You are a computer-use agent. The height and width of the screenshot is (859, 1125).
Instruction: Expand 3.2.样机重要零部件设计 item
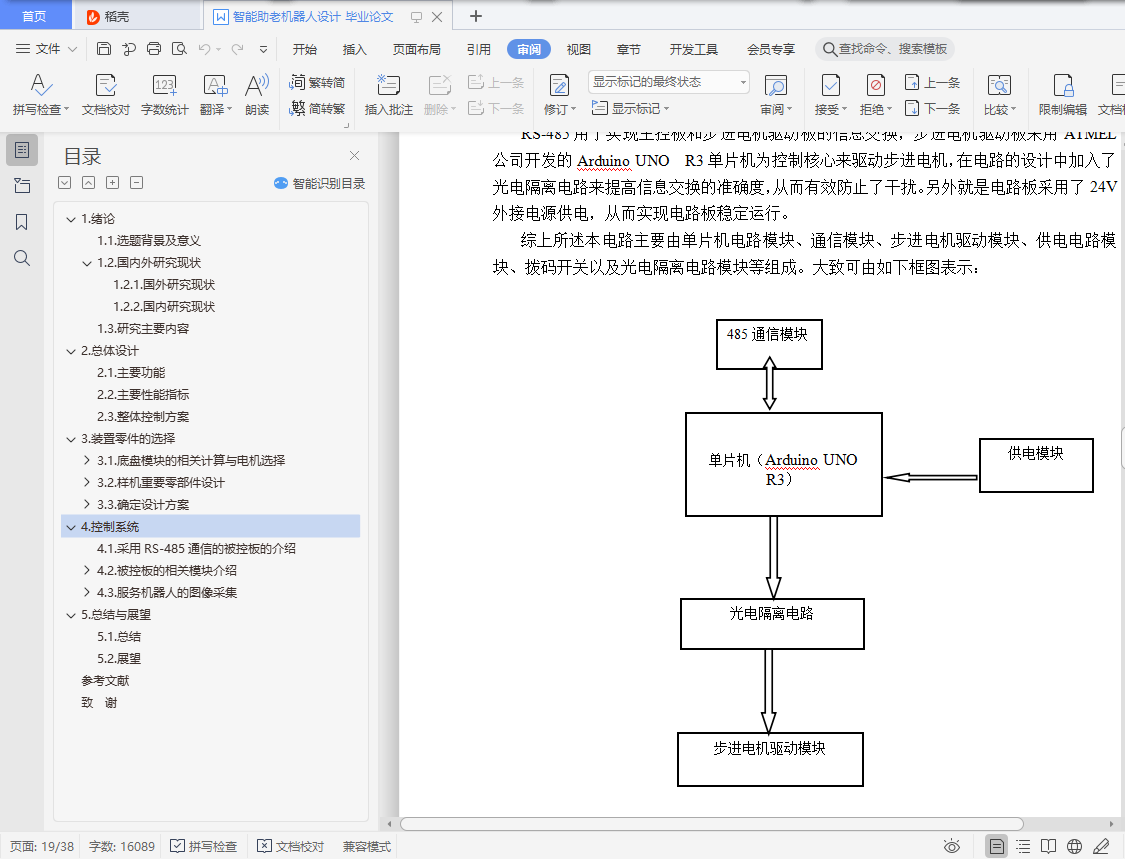[x=87, y=482]
